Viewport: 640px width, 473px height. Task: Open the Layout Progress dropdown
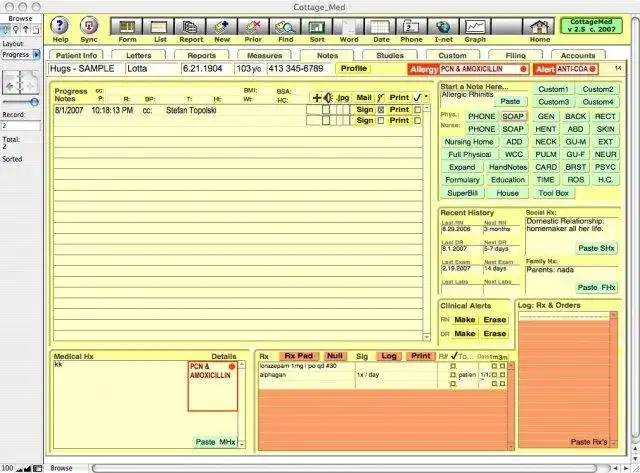[21, 54]
